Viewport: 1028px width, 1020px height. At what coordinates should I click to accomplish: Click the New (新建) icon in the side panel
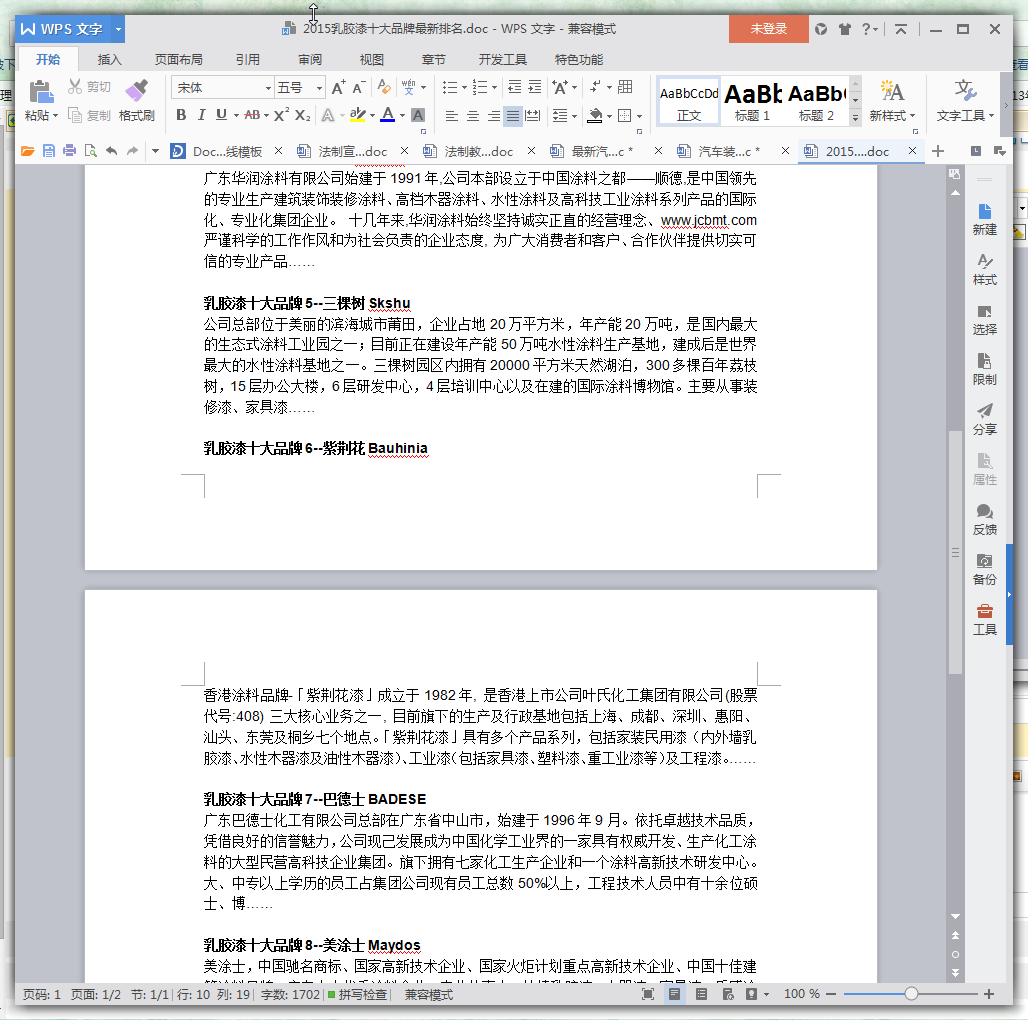coord(985,212)
